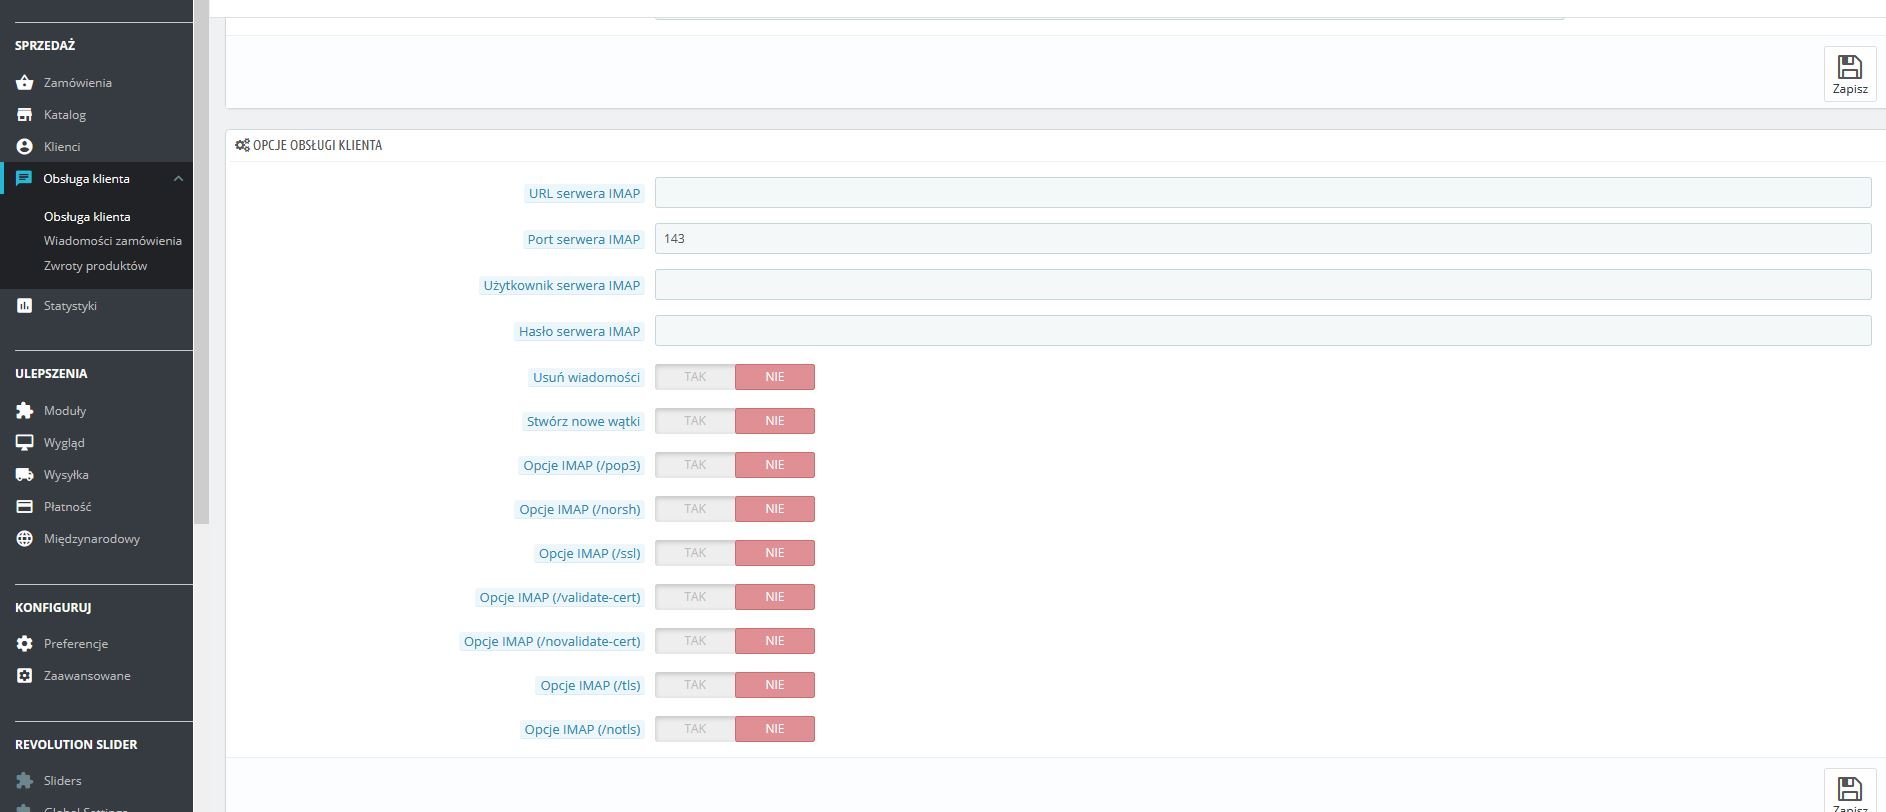Screen dimensions: 1886x812
Task: Click the Port serwera IMAP label
Action: pyautogui.click(x=584, y=240)
